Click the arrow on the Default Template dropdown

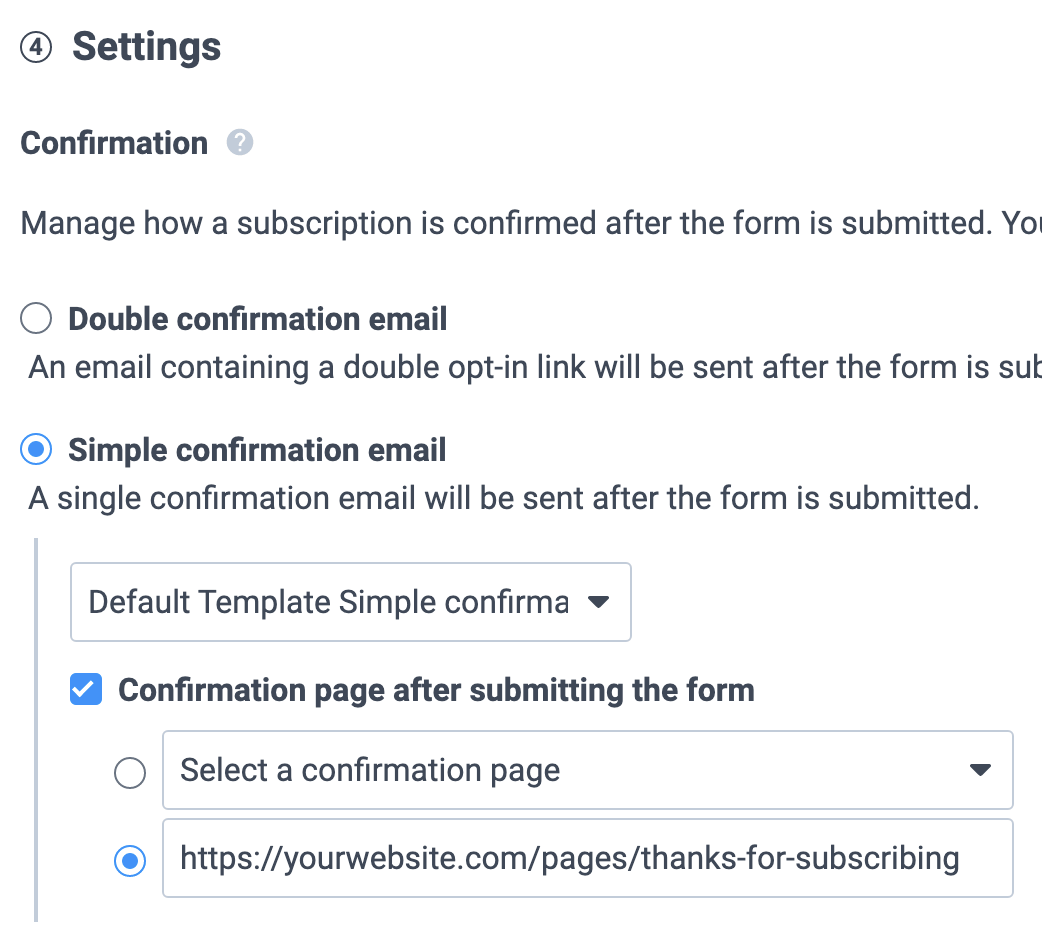point(598,602)
